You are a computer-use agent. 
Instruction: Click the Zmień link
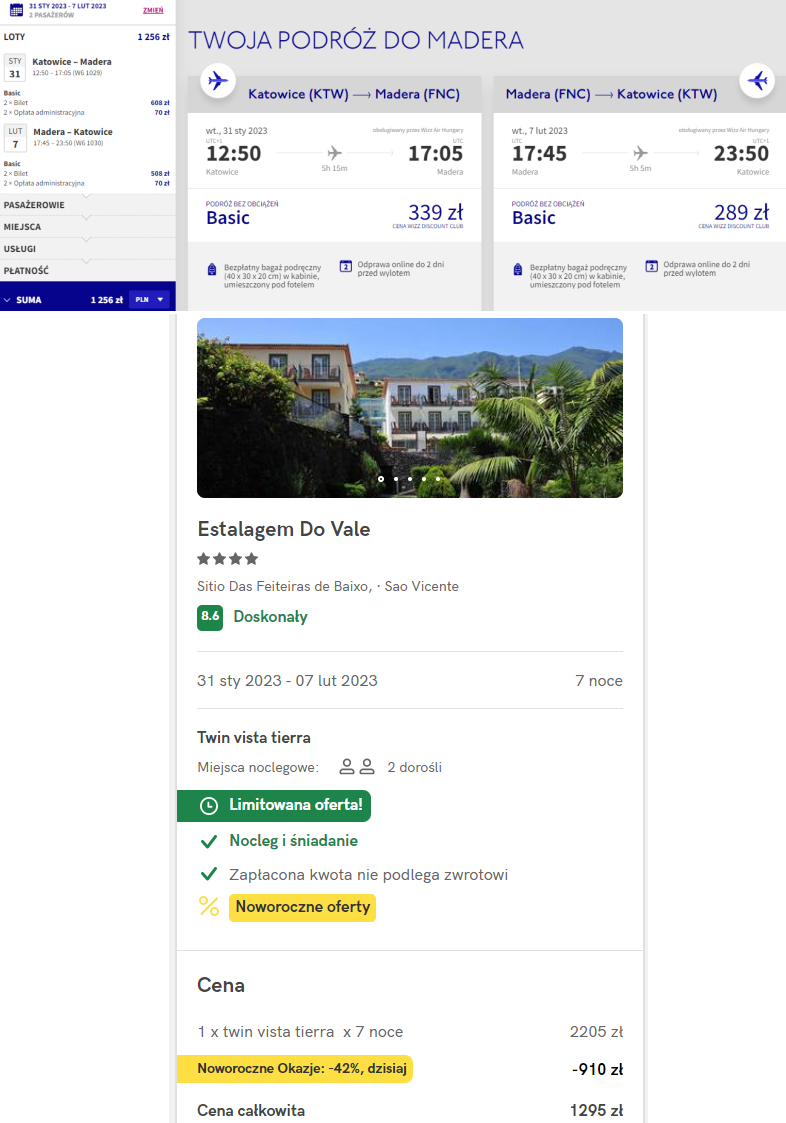[153, 10]
